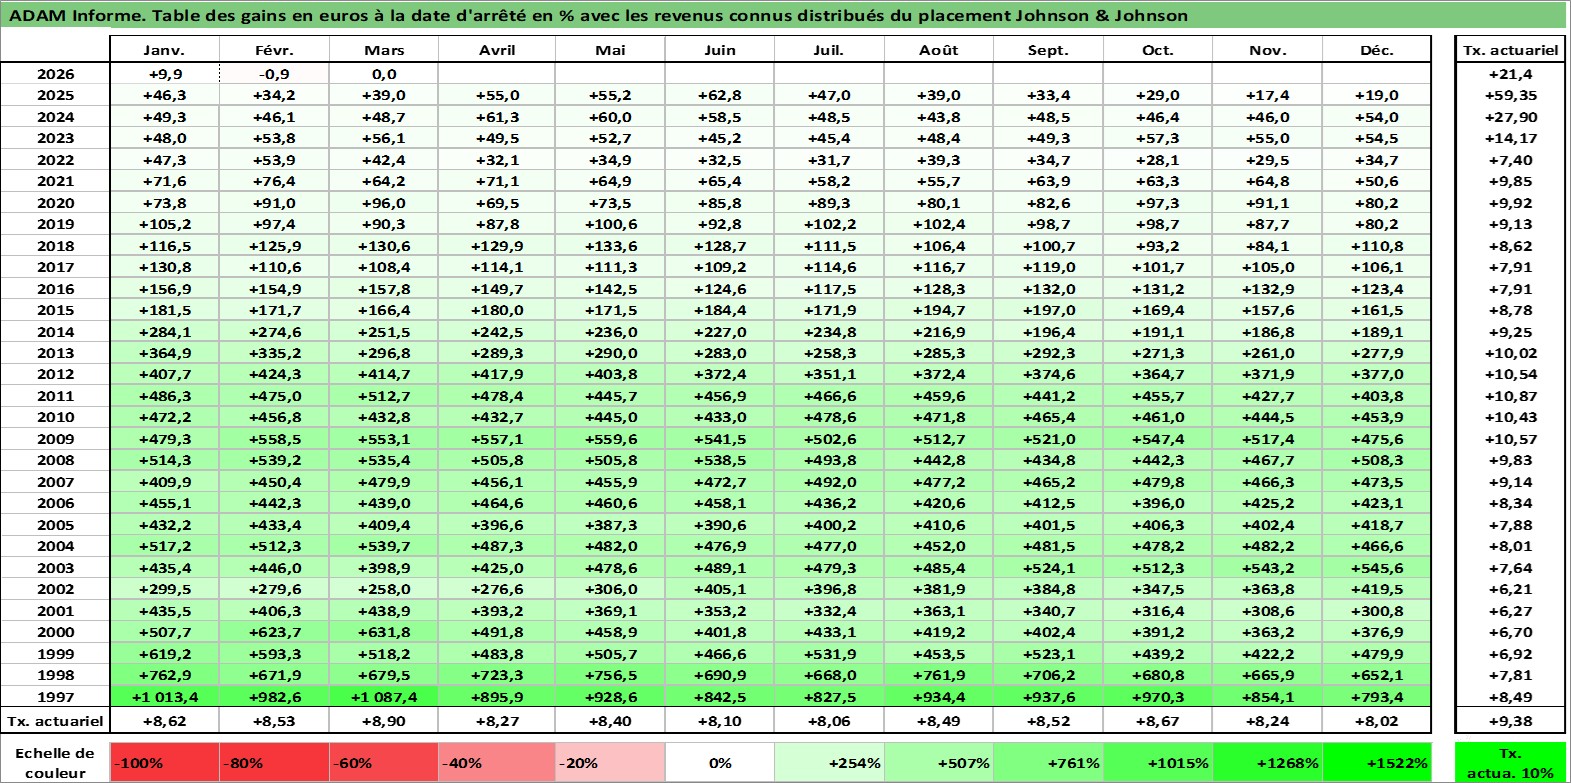Select the +1 087,4 cell in the 1997 row
The image size is (1571, 783).
pyautogui.click(x=384, y=697)
